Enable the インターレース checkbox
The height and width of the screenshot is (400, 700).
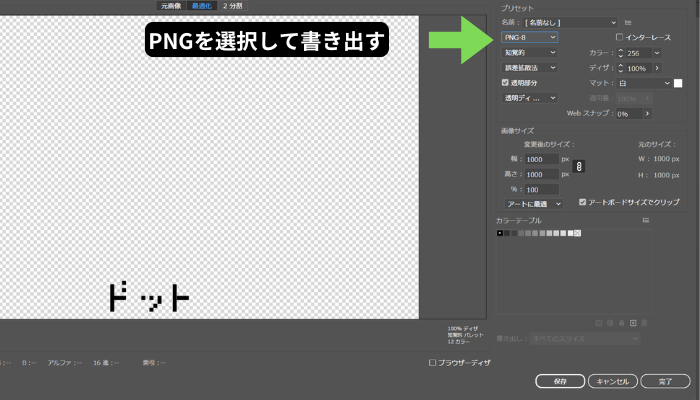(619, 37)
